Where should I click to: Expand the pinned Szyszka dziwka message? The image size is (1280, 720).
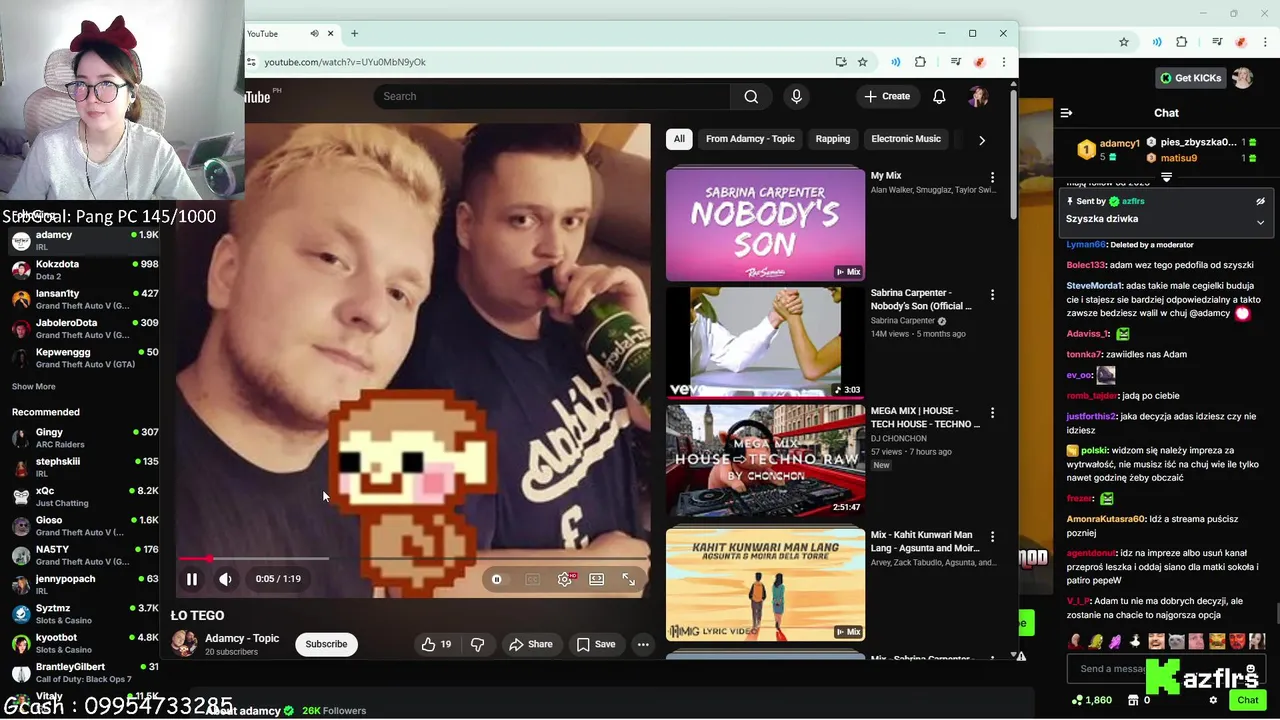pyautogui.click(x=1260, y=222)
